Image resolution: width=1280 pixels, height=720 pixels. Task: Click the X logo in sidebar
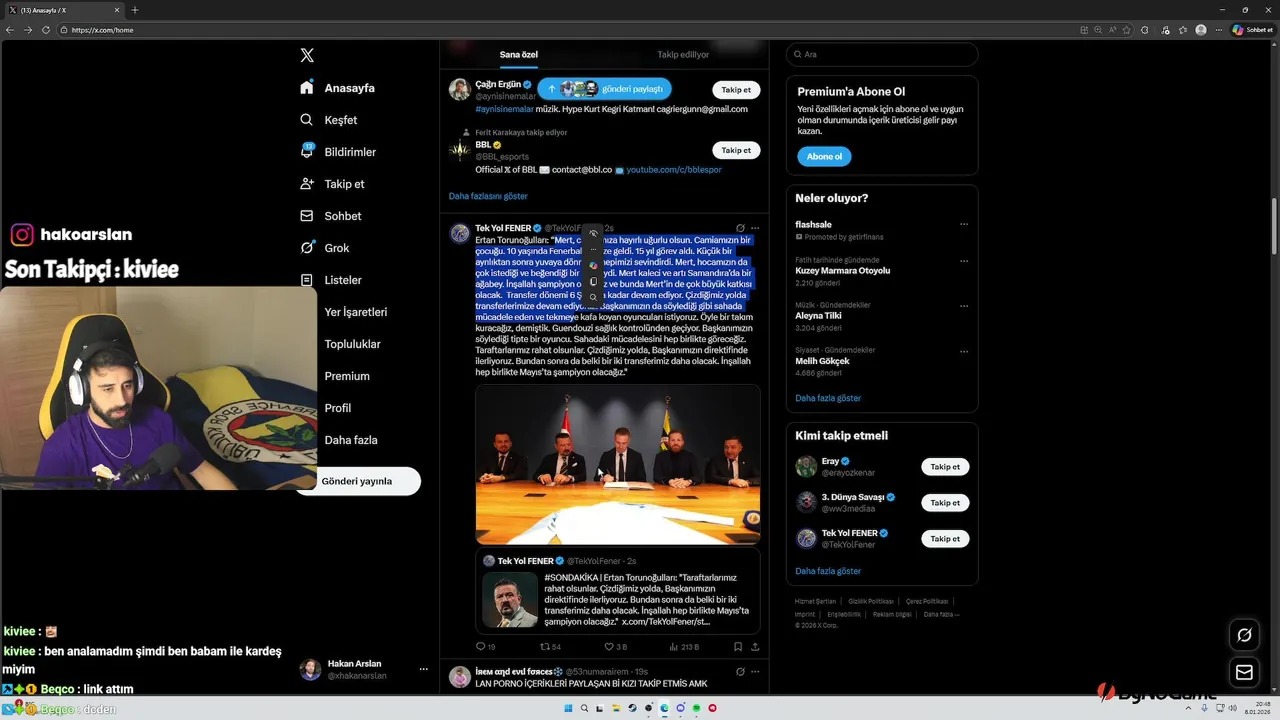coord(307,55)
